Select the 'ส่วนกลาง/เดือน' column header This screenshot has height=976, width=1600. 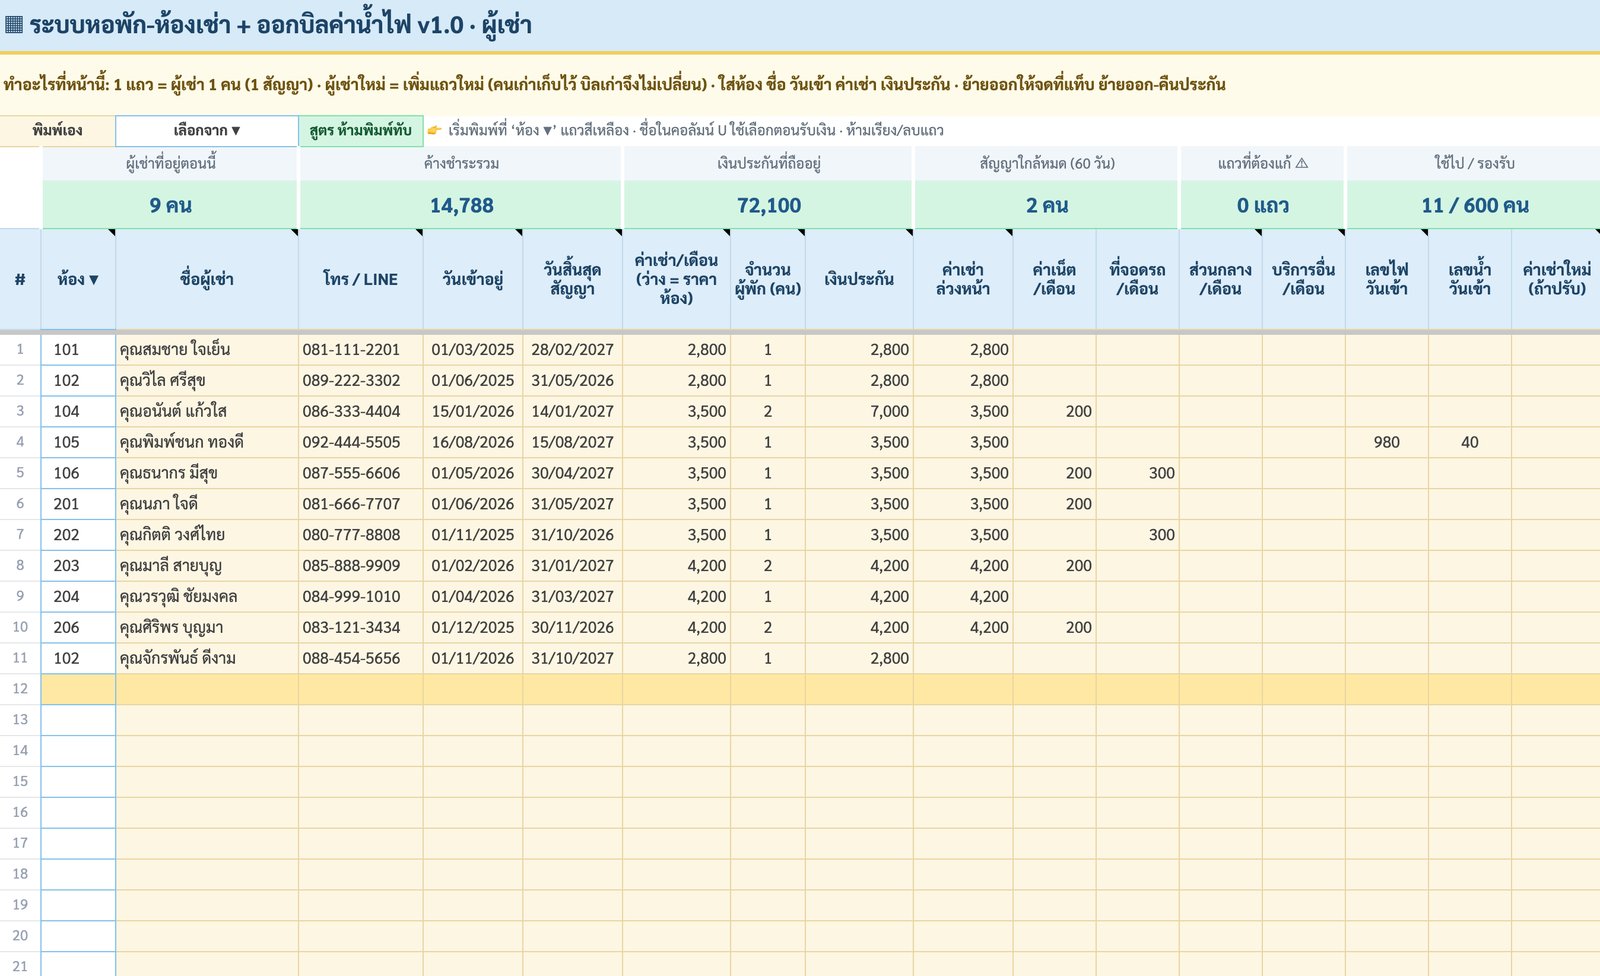(x=1220, y=279)
